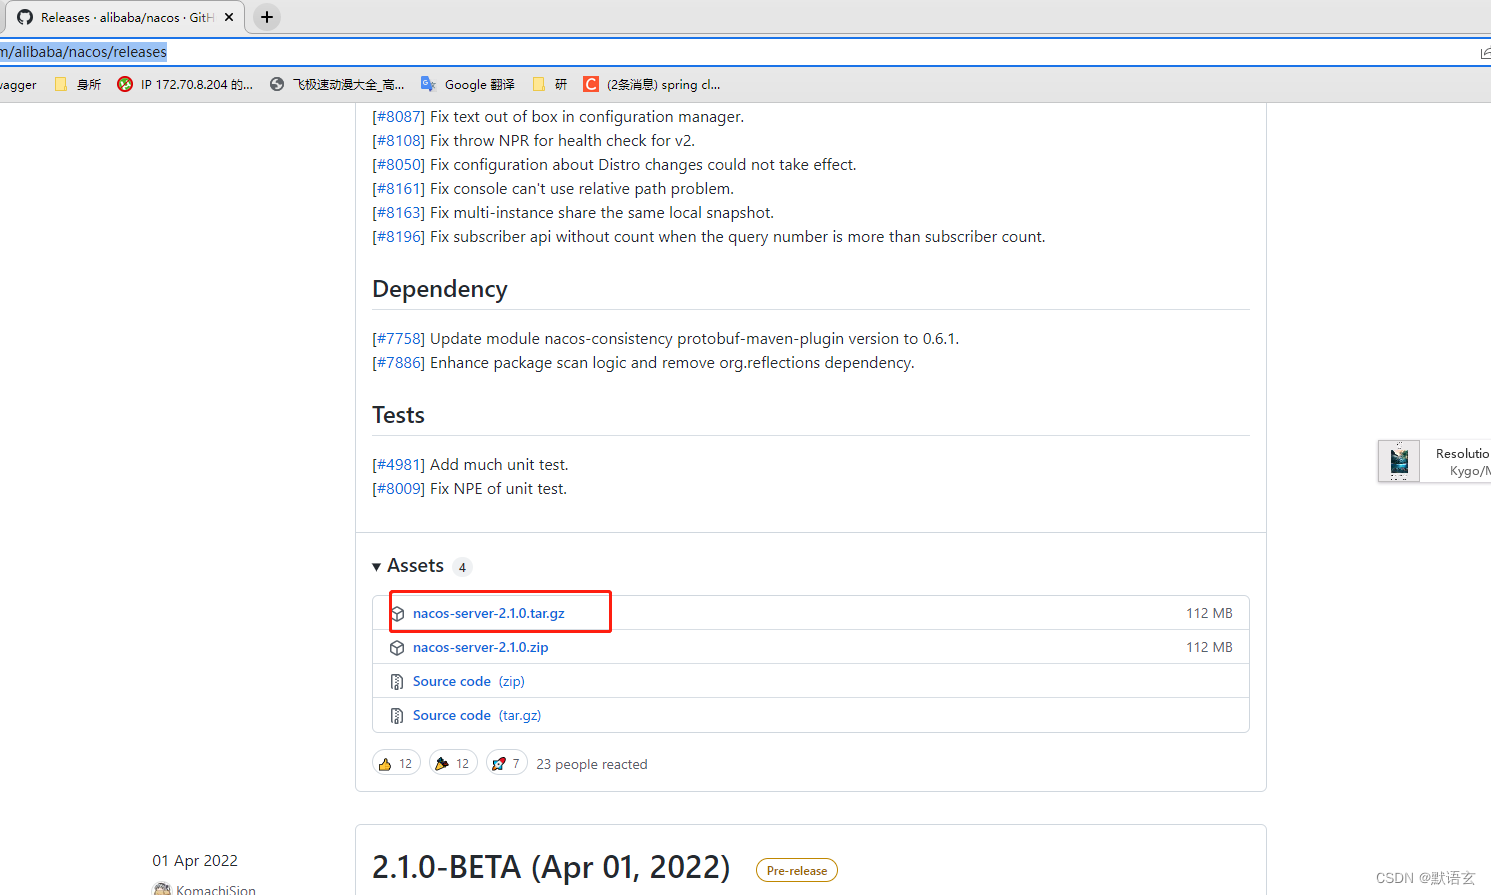The width and height of the screenshot is (1491, 895).
Task: Click '23 people reacted' text
Action: [592, 764]
